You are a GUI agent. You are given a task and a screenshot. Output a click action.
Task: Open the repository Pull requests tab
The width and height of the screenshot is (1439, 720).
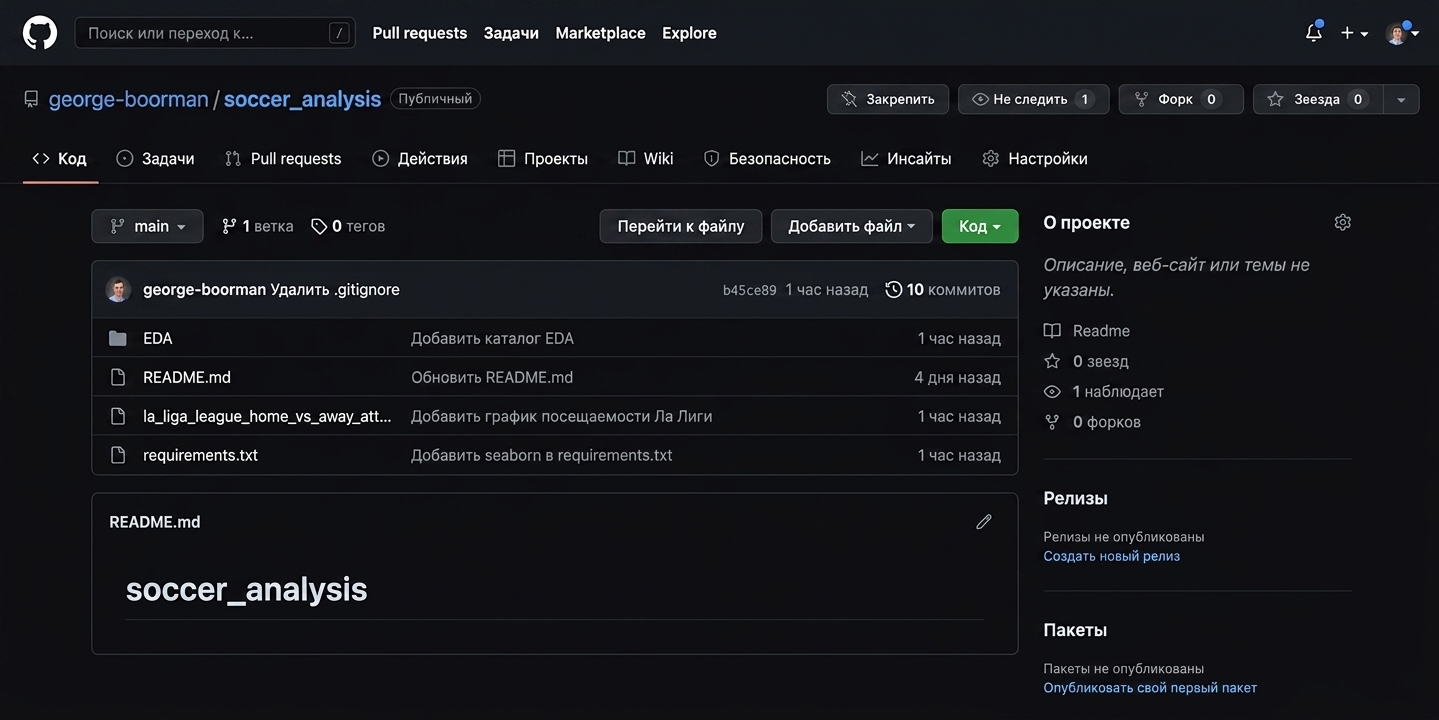pyautogui.click(x=283, y=158)
